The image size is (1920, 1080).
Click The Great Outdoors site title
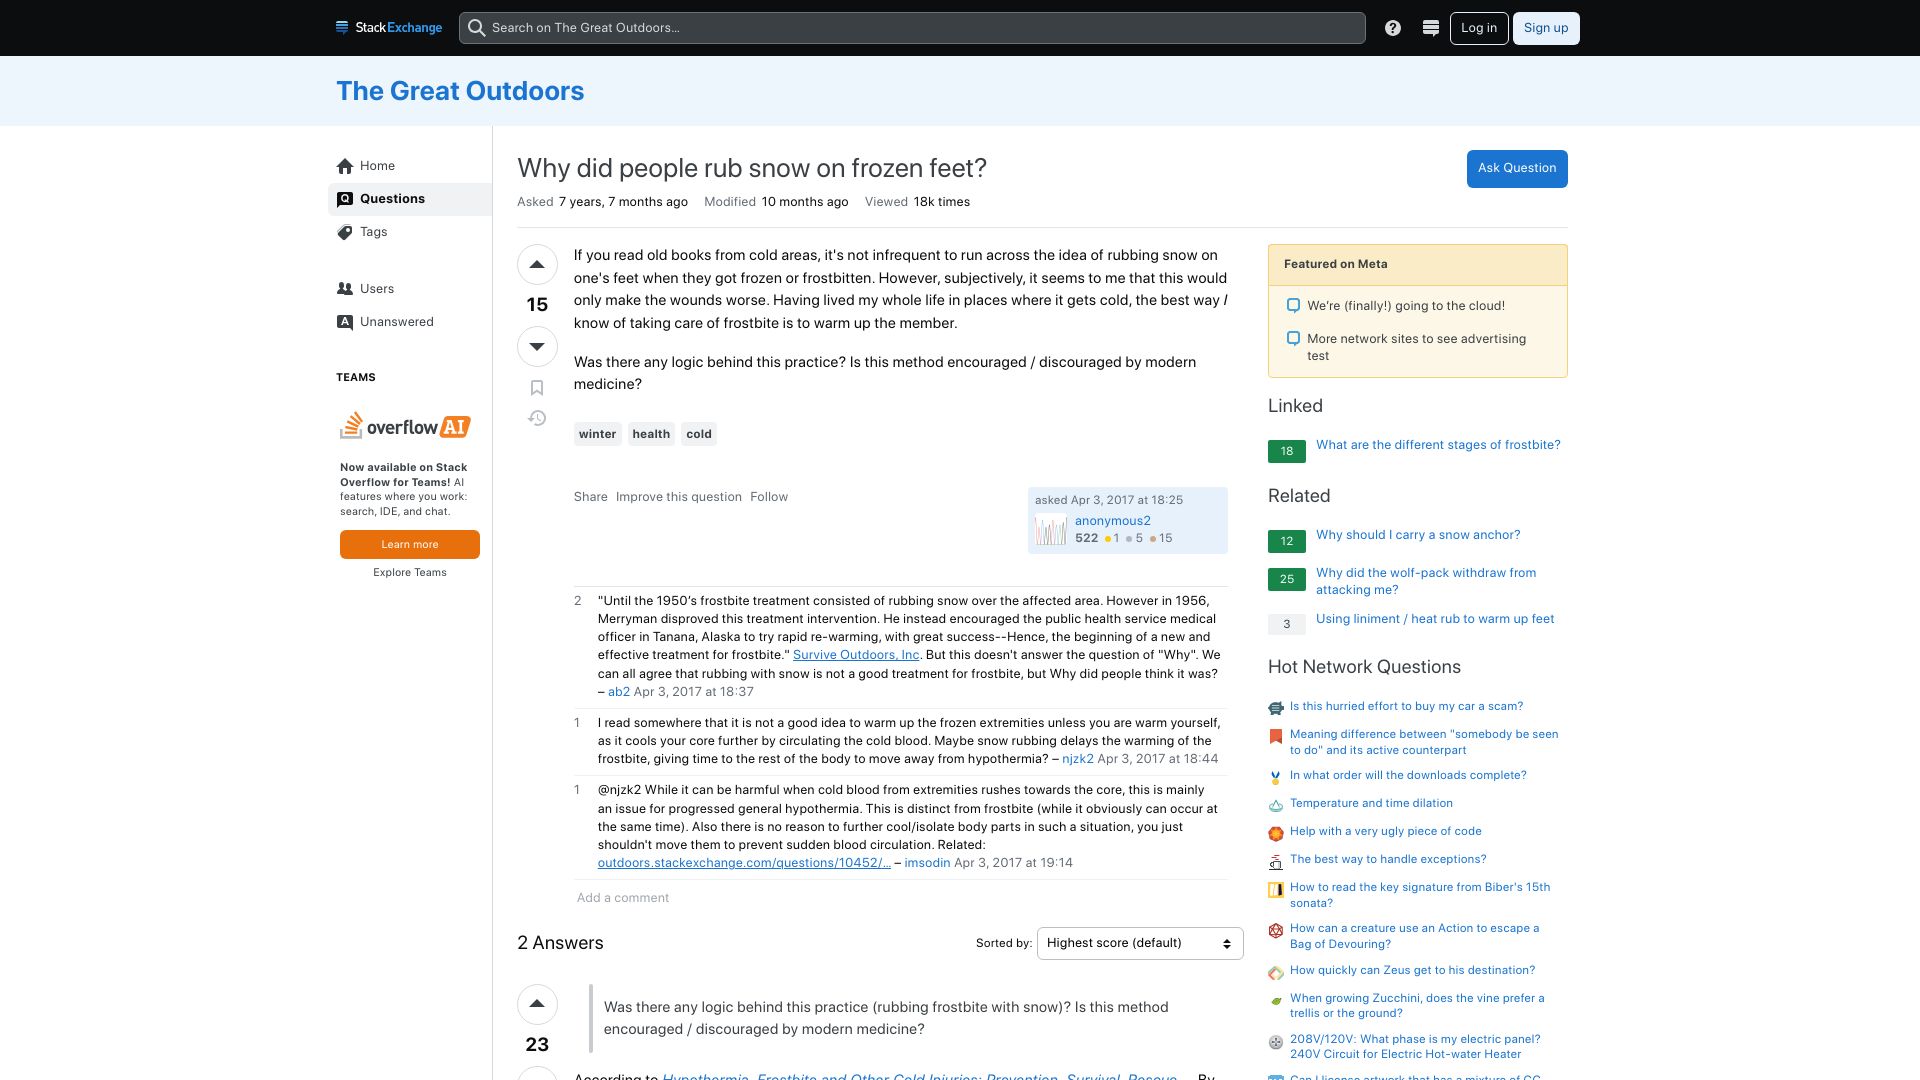click(460, 91)
